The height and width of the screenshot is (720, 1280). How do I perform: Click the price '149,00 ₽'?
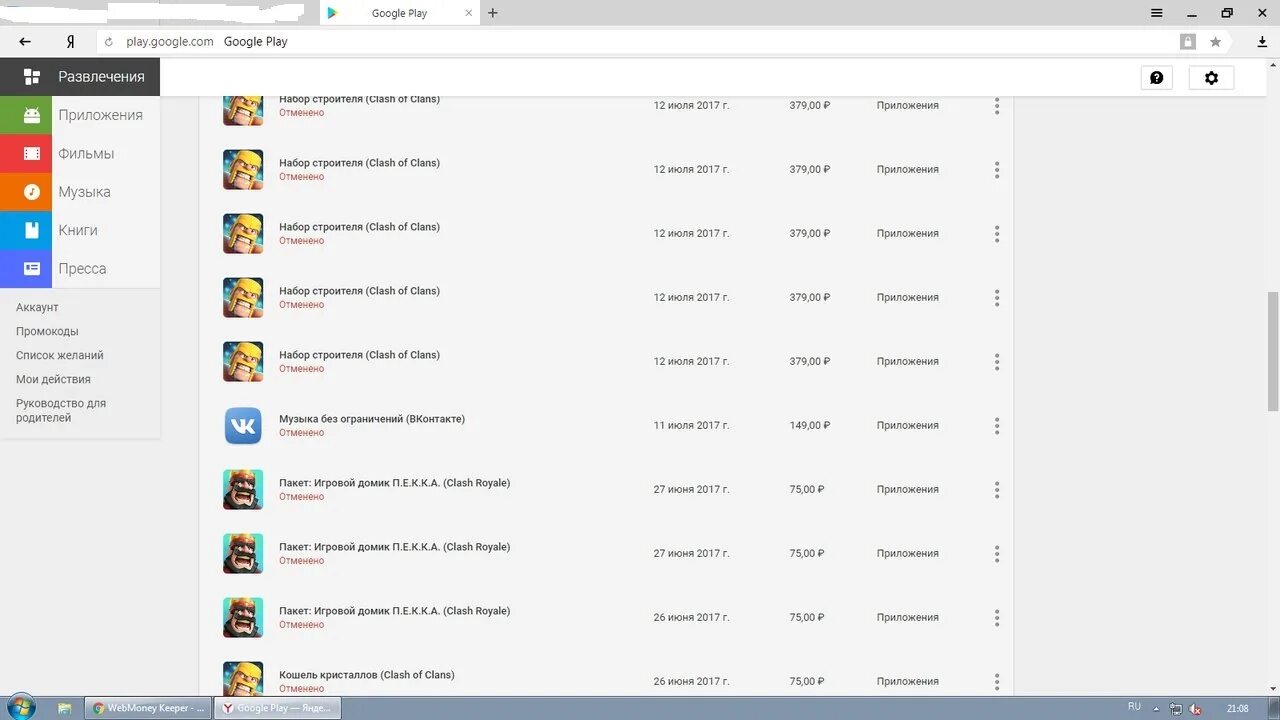click(810, 426)
